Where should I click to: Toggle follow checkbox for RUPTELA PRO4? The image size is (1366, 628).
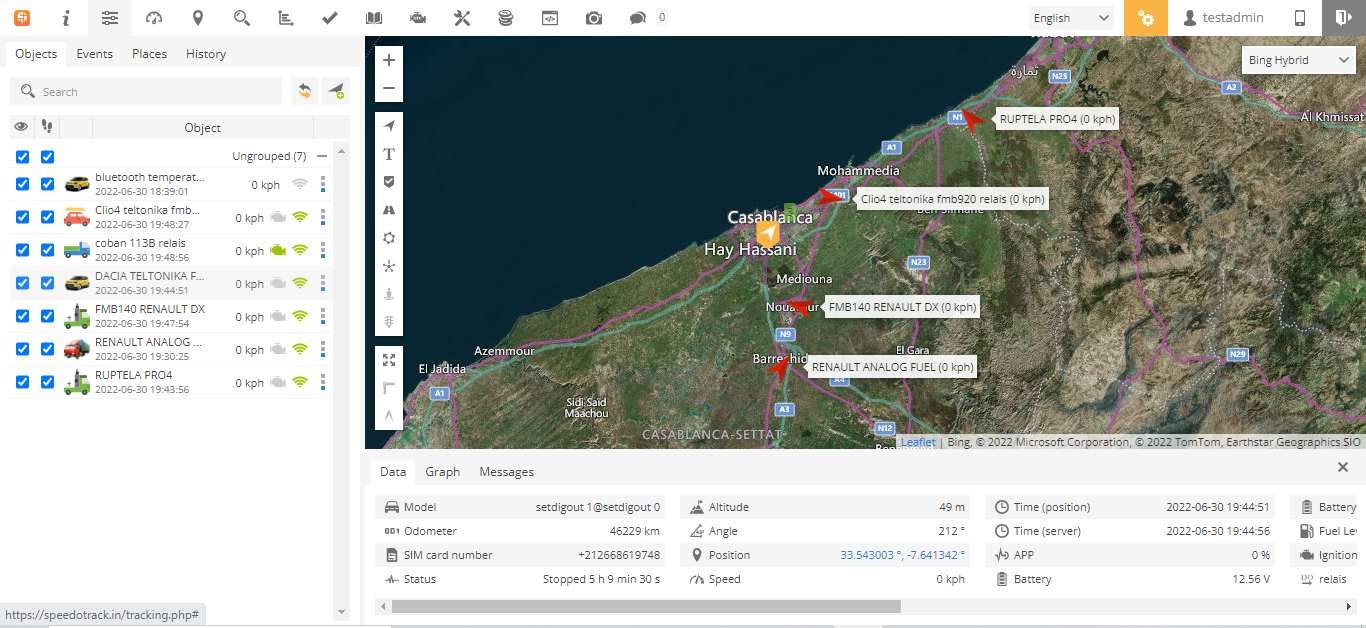click(x=47, y=382)
